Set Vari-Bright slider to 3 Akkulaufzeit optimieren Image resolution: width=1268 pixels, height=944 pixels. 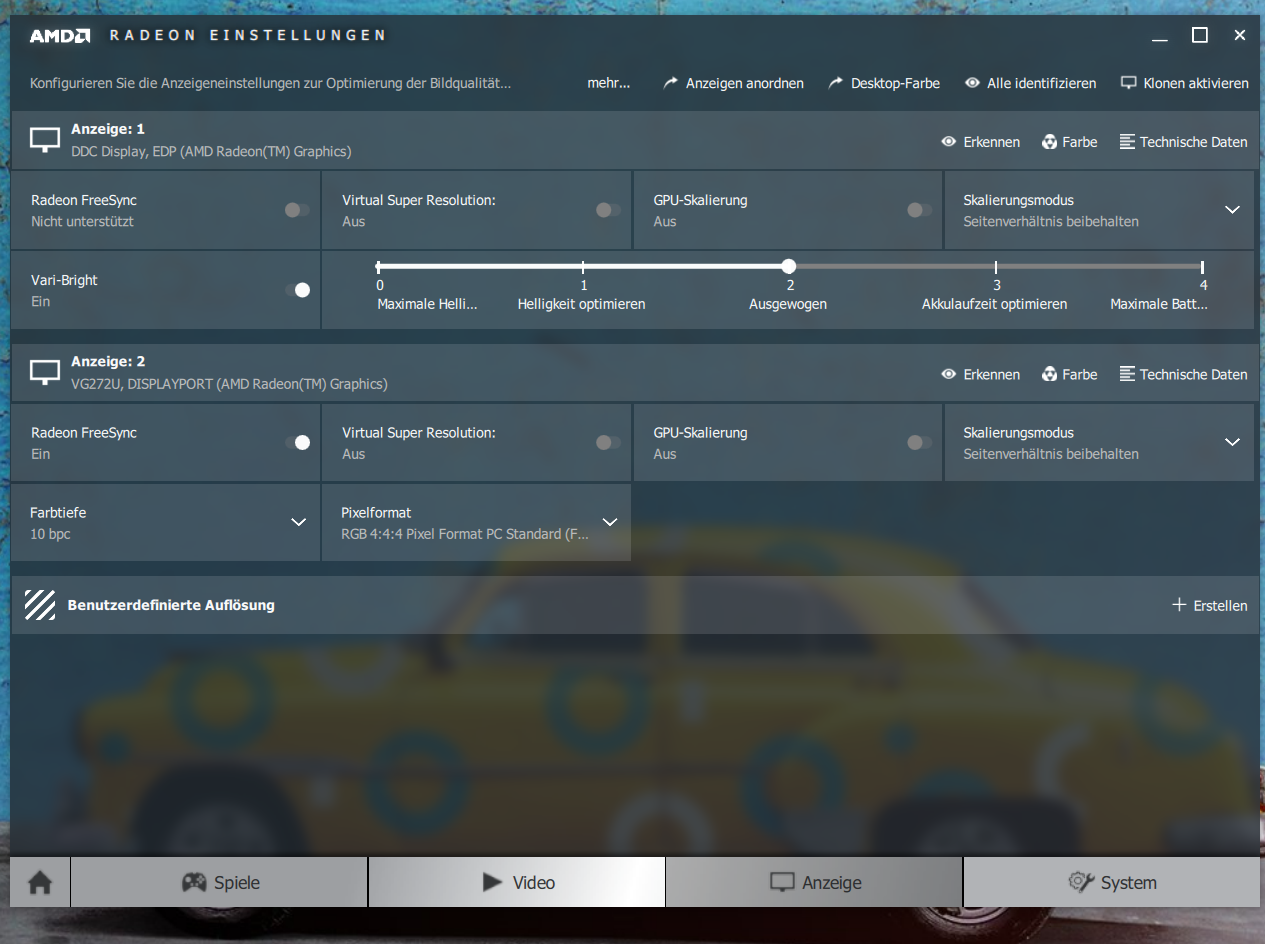click(996, 266)
